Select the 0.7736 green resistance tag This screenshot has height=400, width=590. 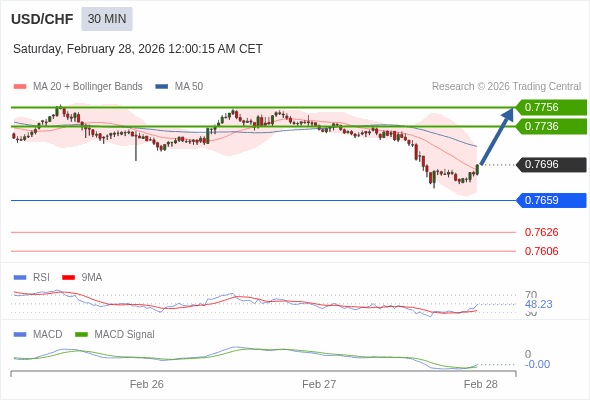click(x=551, y=126)
